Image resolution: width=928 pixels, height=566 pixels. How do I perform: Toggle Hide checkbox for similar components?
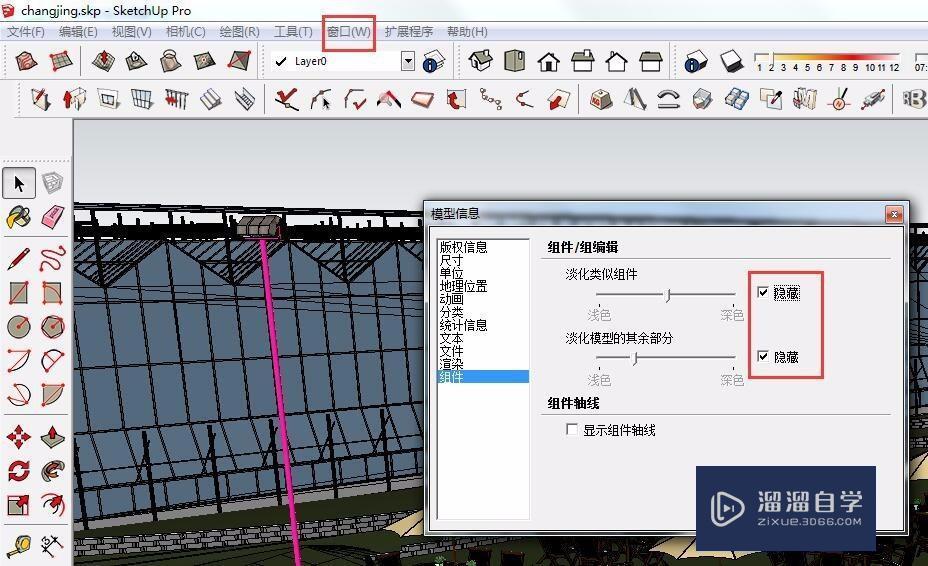pos(763,292)
